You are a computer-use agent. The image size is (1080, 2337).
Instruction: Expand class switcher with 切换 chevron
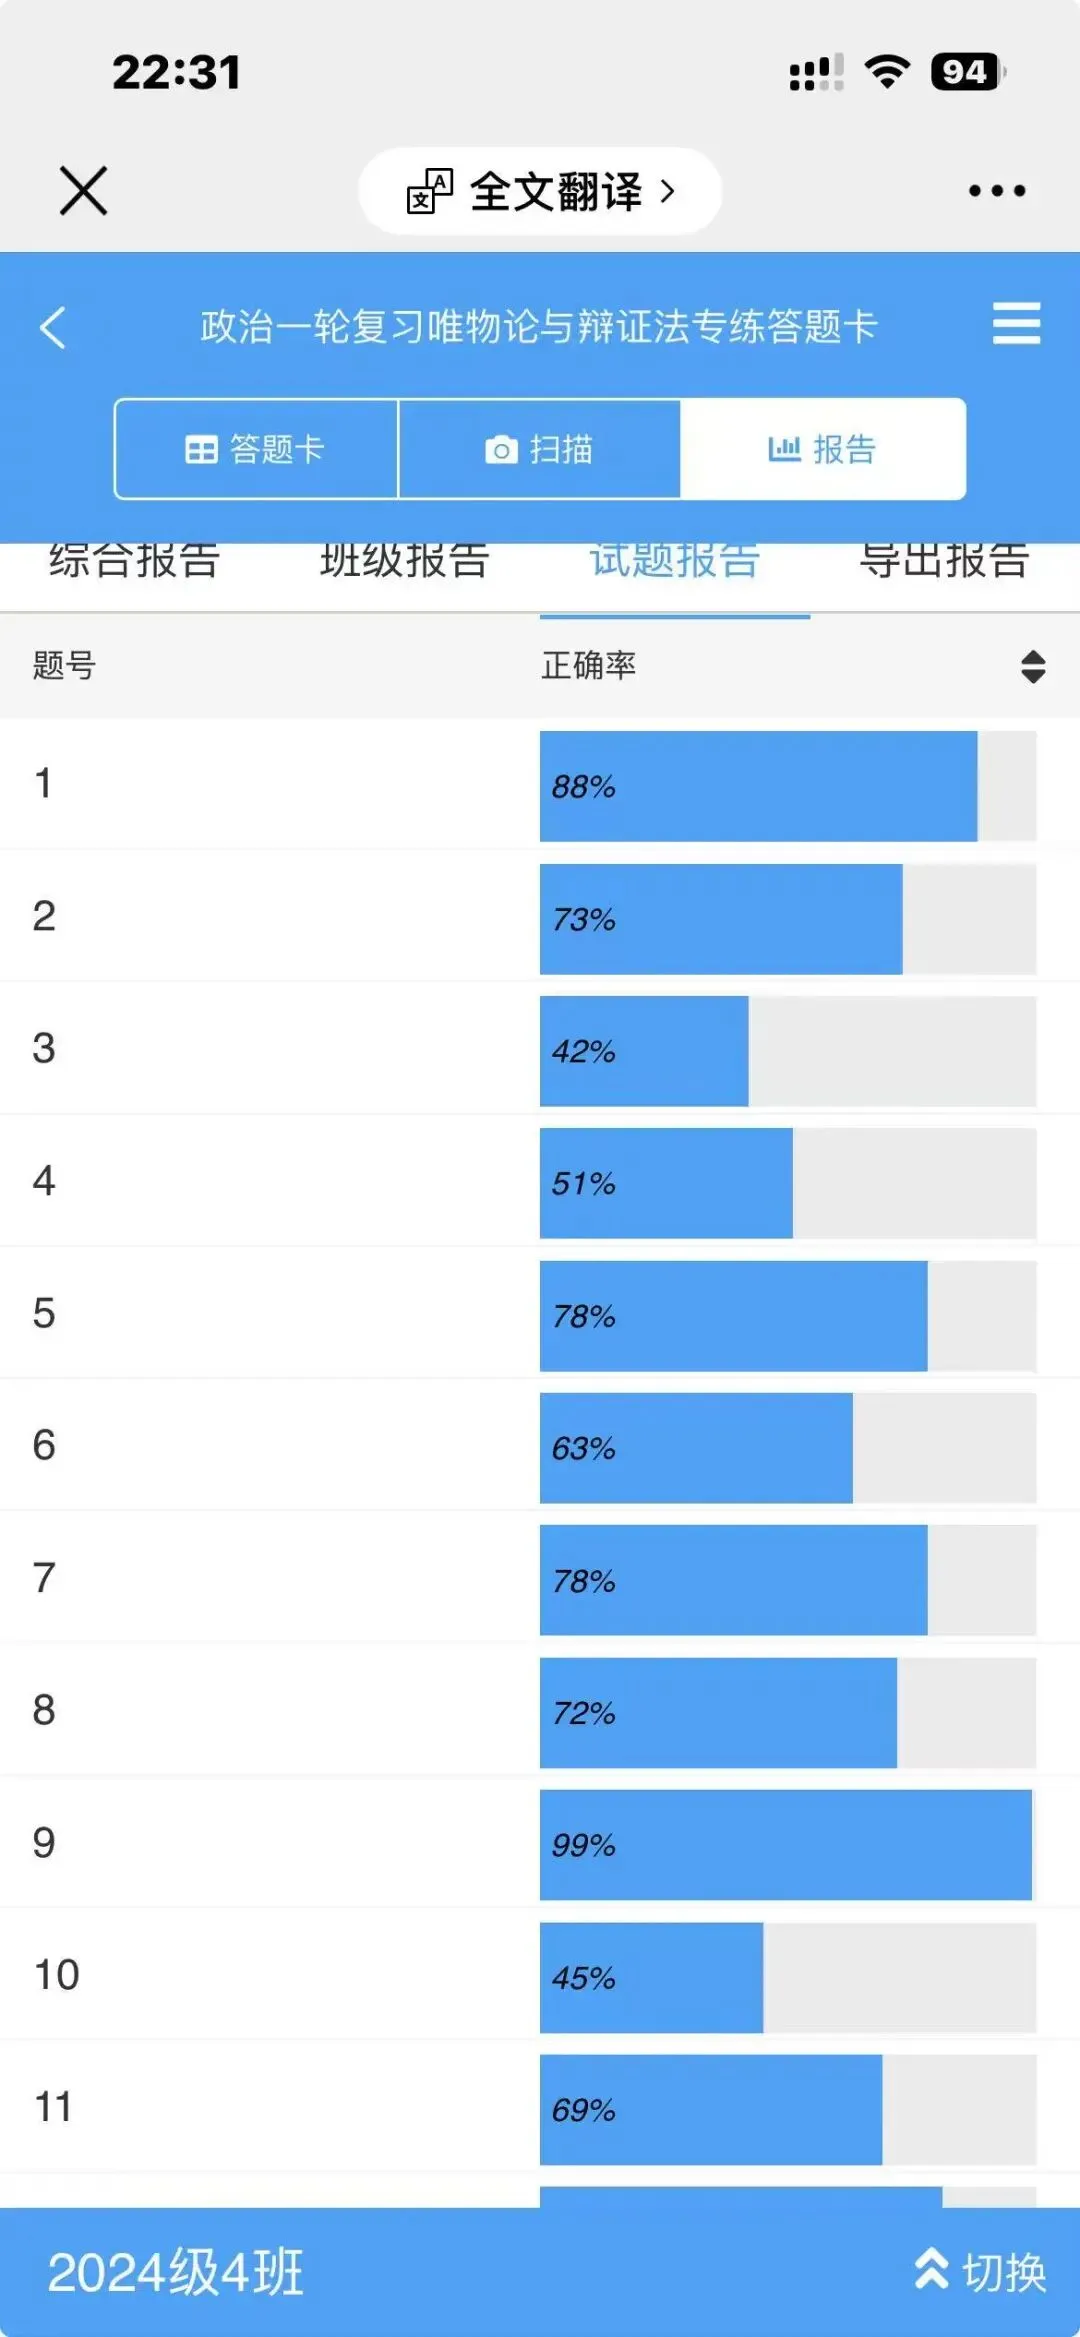pos(981,2272)
